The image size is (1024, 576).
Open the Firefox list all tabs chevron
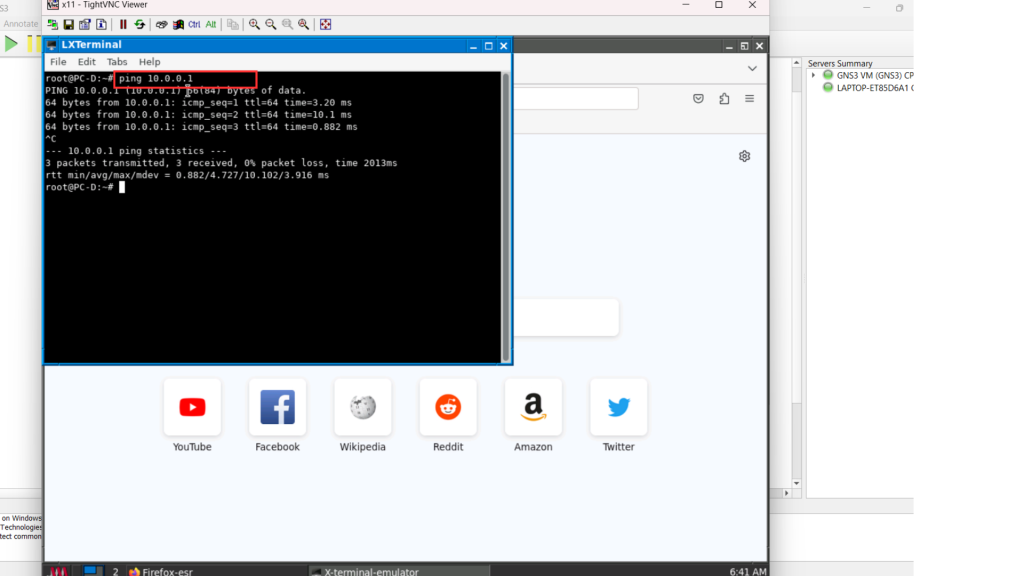coord(752,68)
